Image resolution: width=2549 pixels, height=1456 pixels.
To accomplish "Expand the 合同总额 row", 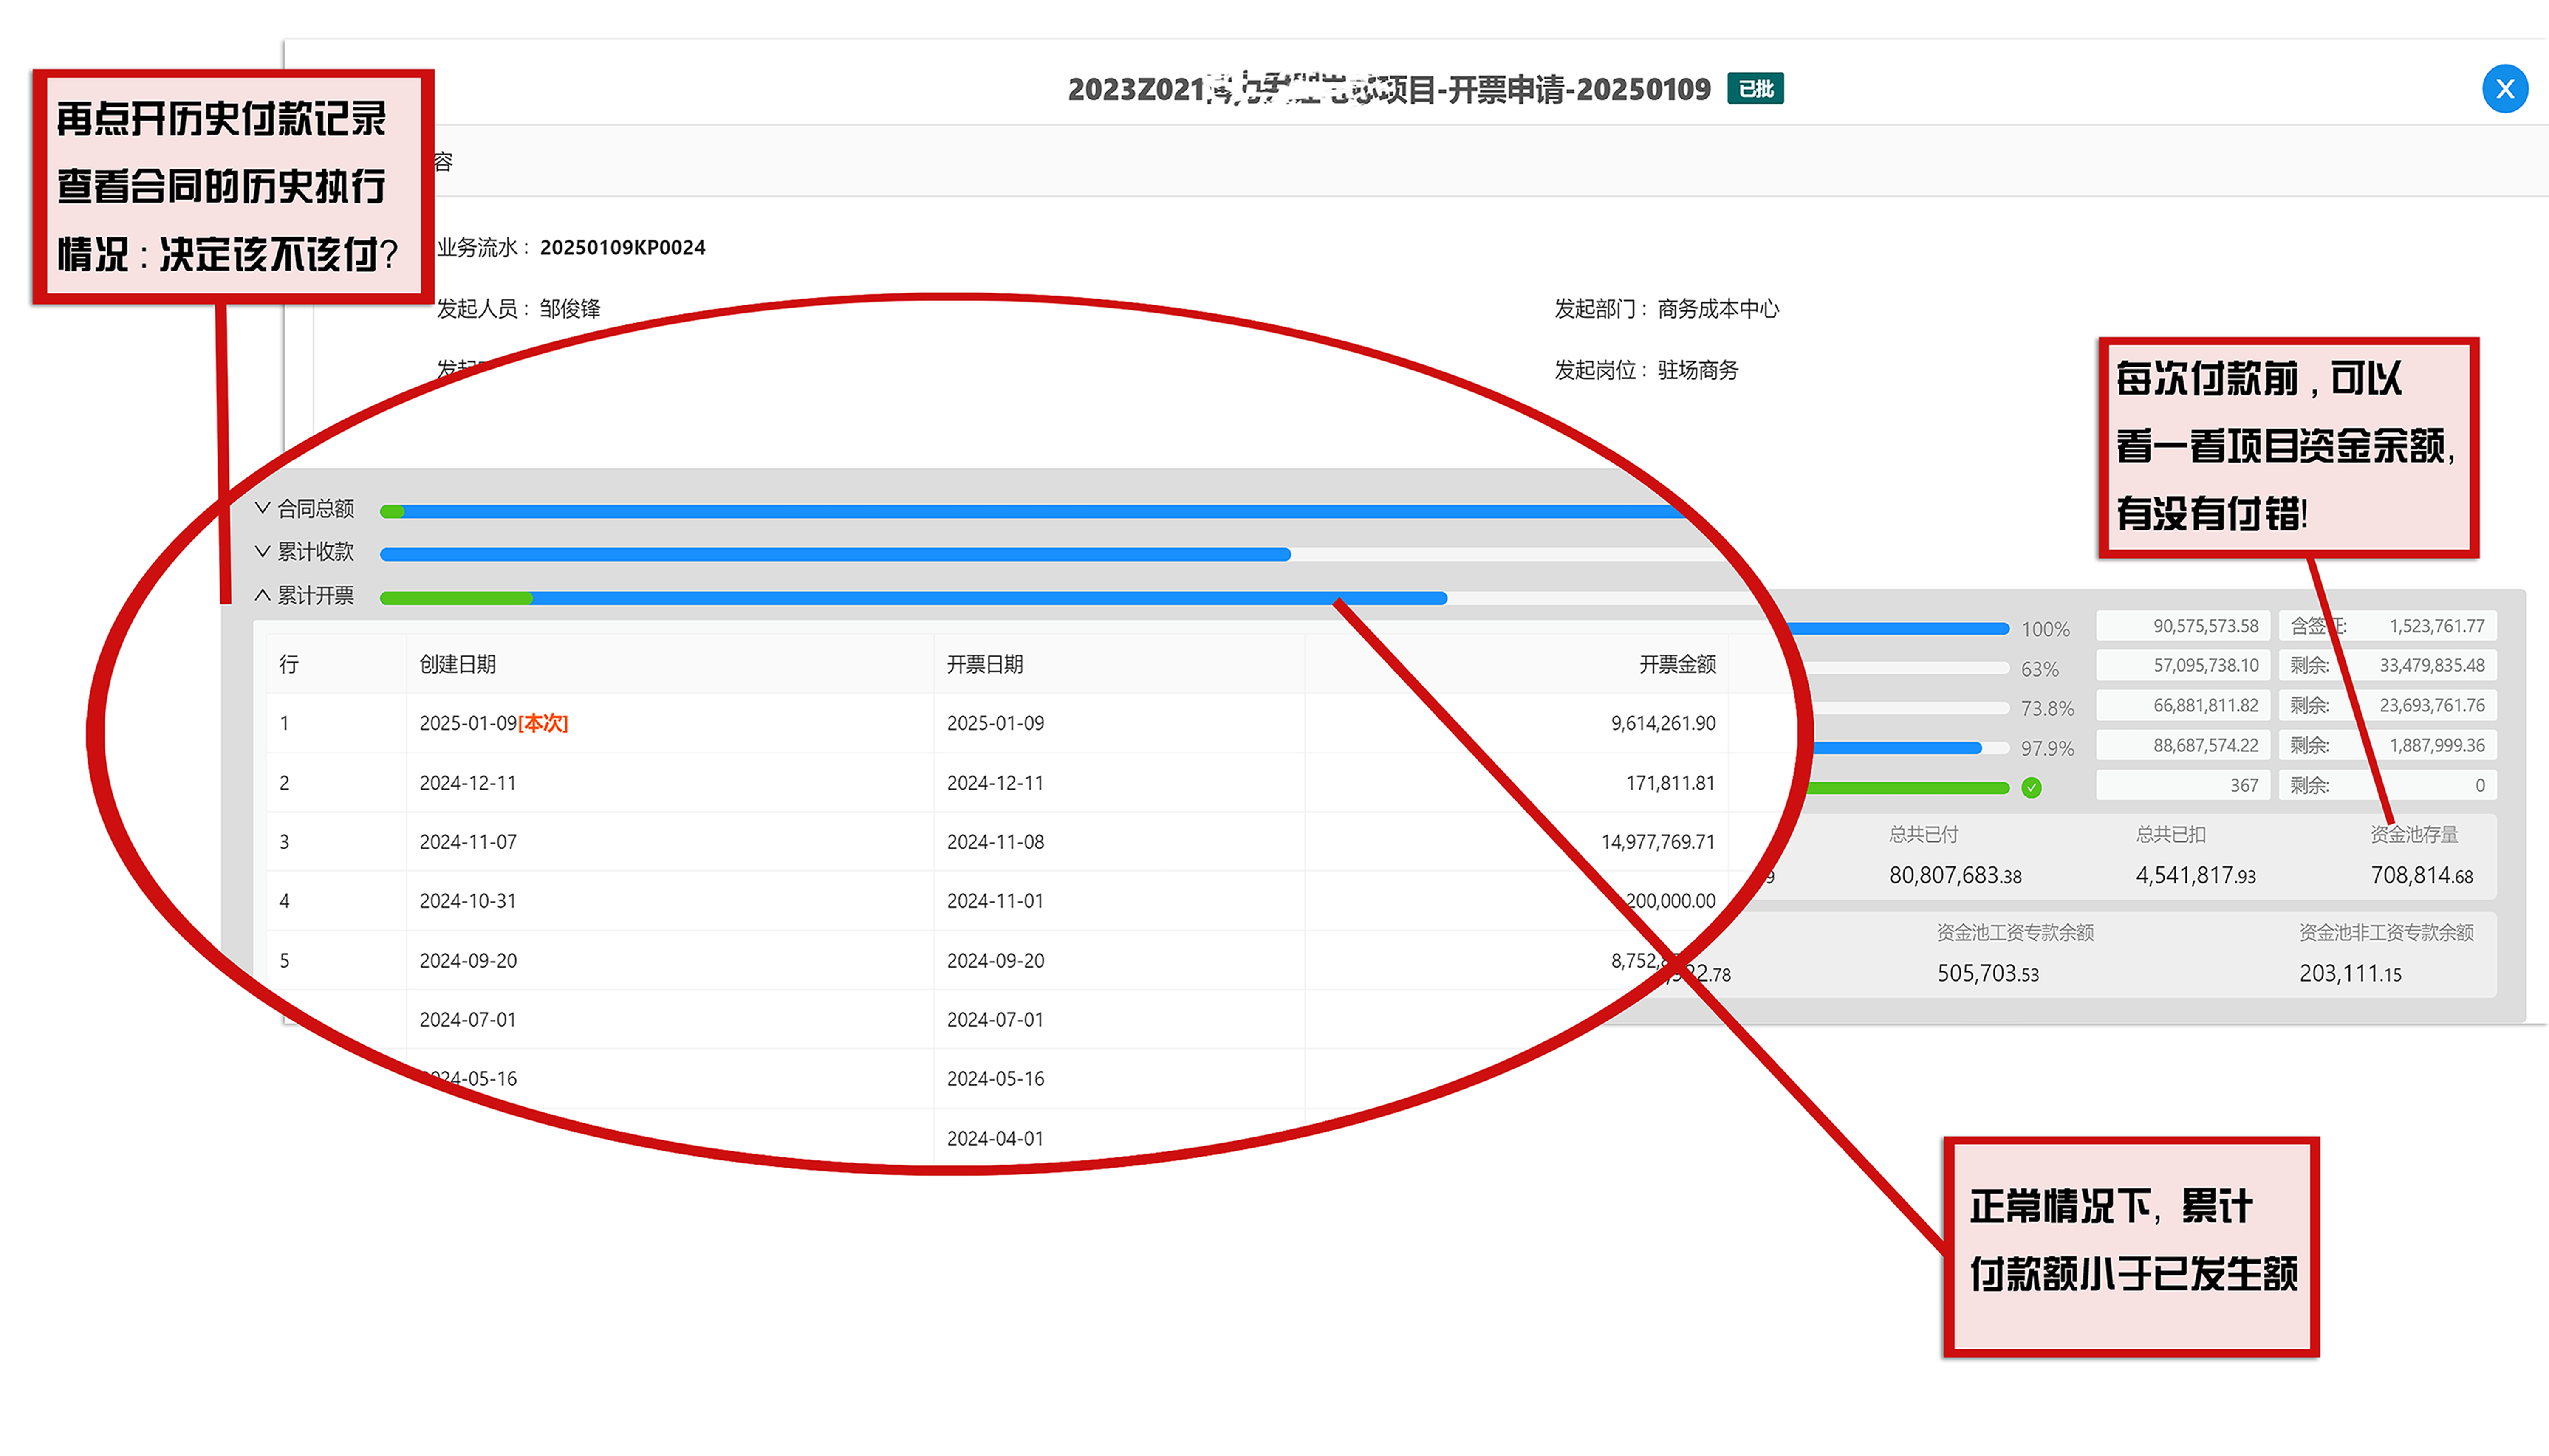I will [x=262, y=508].
